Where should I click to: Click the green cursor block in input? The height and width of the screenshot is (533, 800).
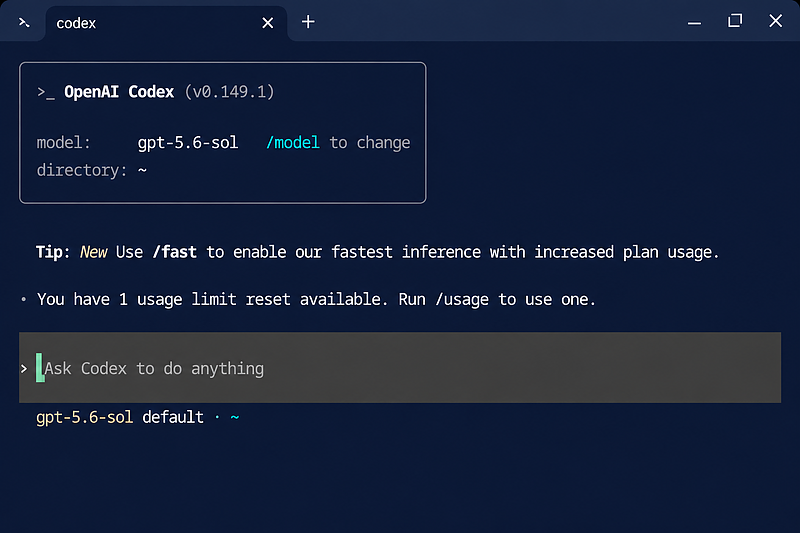tap(40, 368)
